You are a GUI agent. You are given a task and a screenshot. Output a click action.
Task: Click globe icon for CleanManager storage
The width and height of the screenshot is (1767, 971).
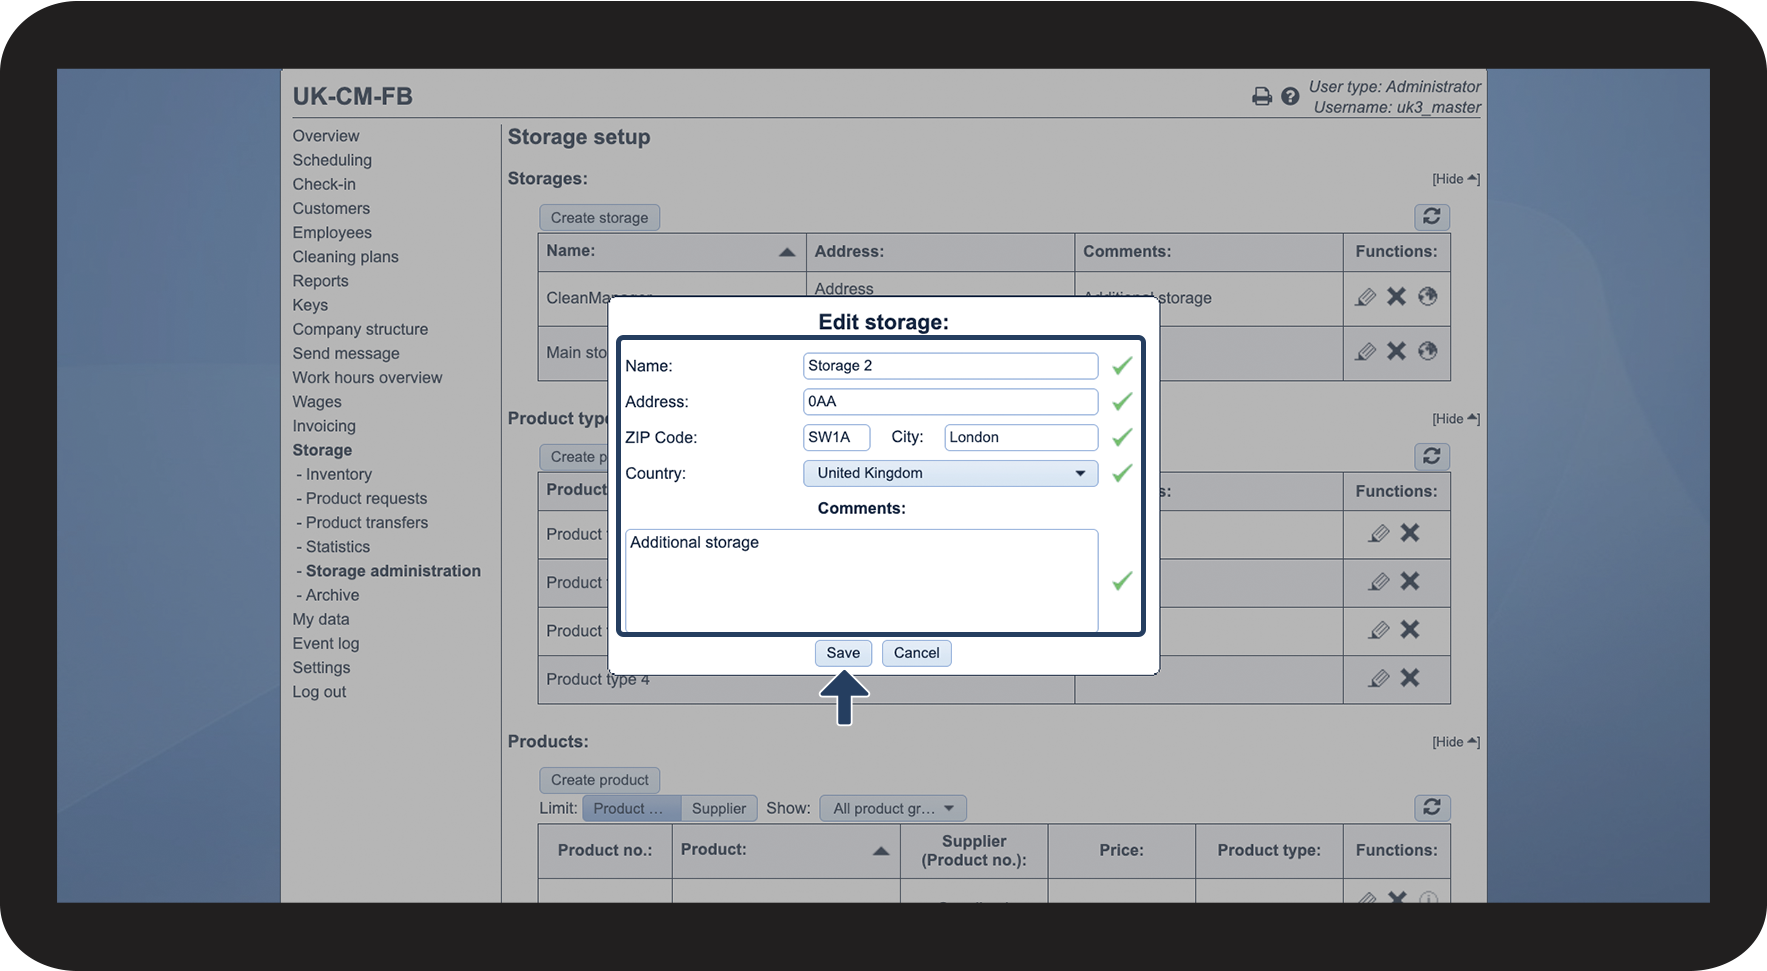tap(1427, 297)
